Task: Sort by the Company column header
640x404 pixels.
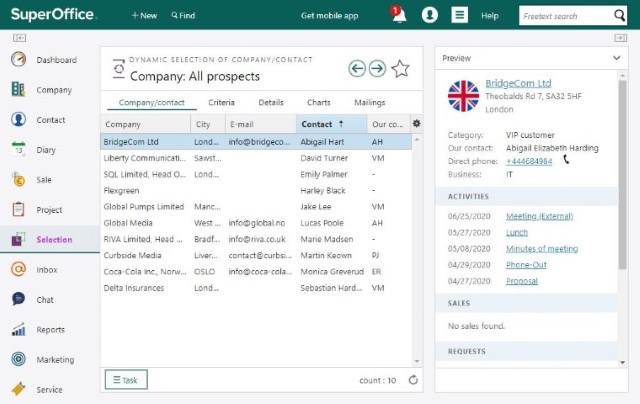Action: pos(145,124)
